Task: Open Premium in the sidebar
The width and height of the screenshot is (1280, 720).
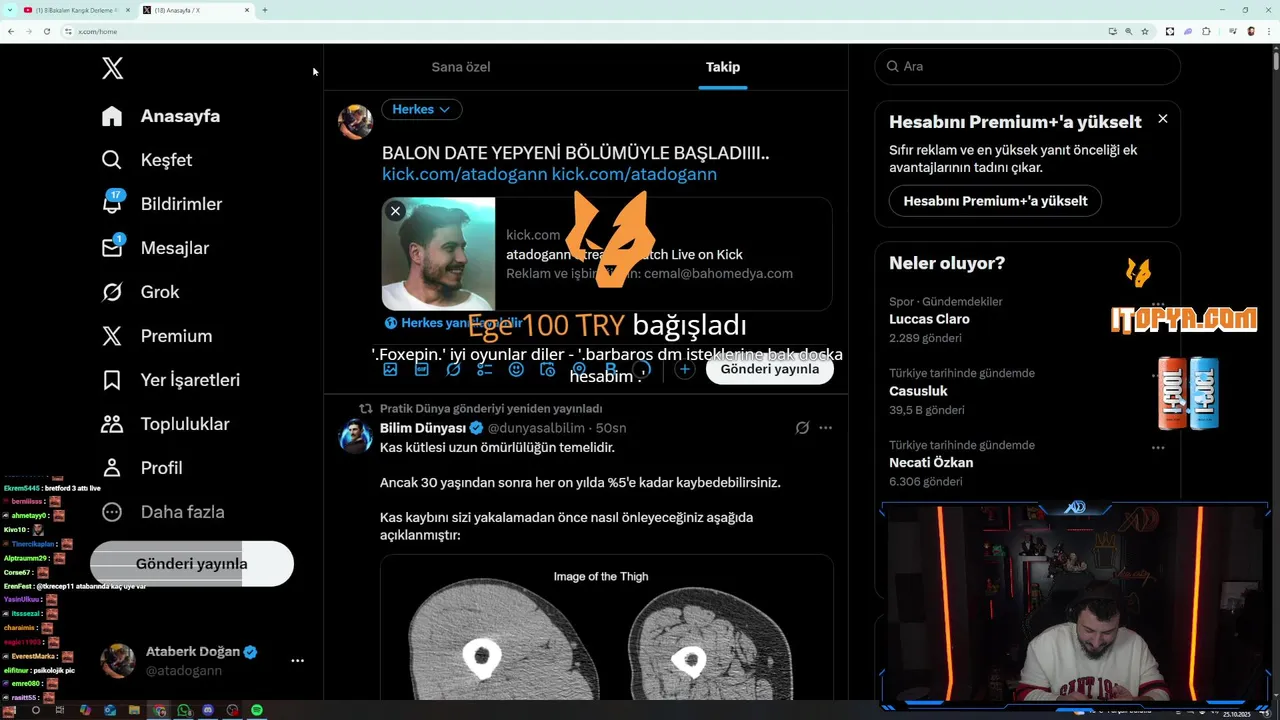Action: pyautogui.click(x=157, y=336)
